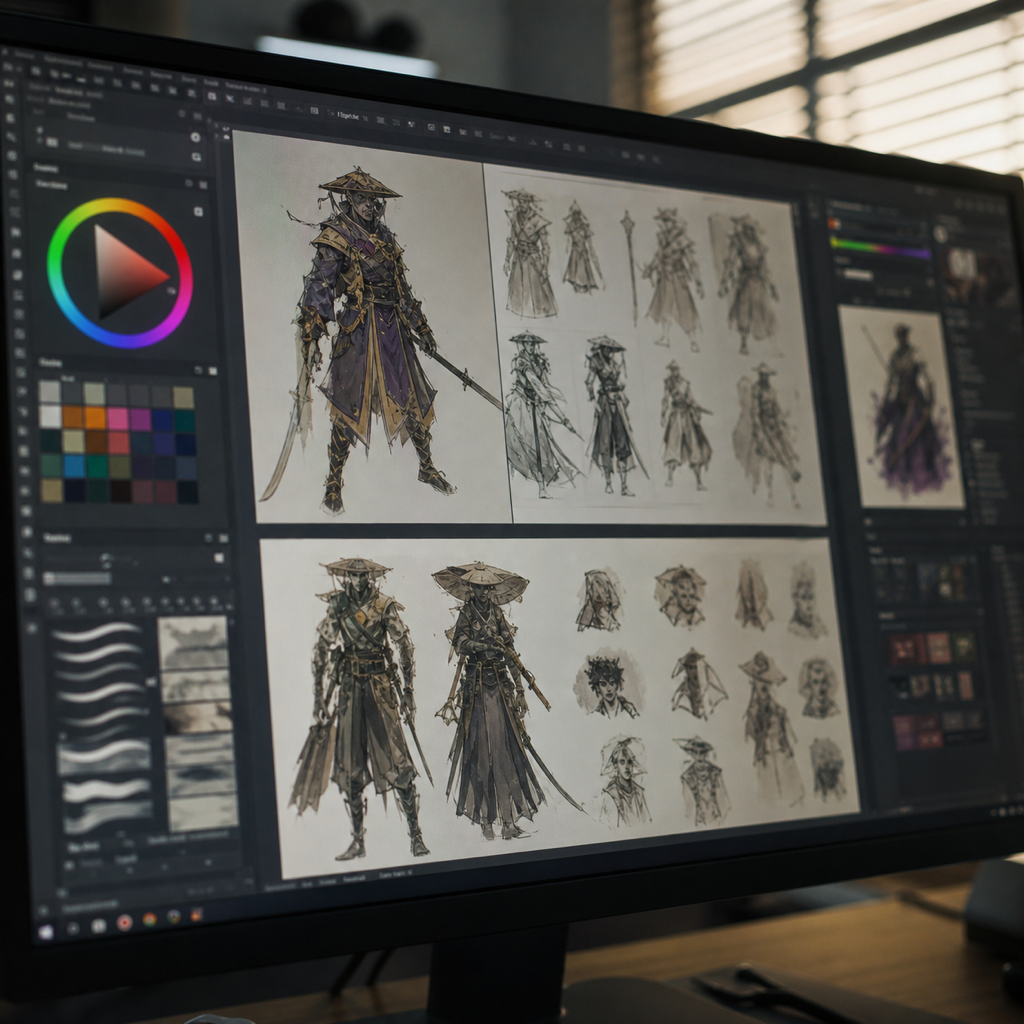
Task: Select the magenta color swatch
Action: 140,419
